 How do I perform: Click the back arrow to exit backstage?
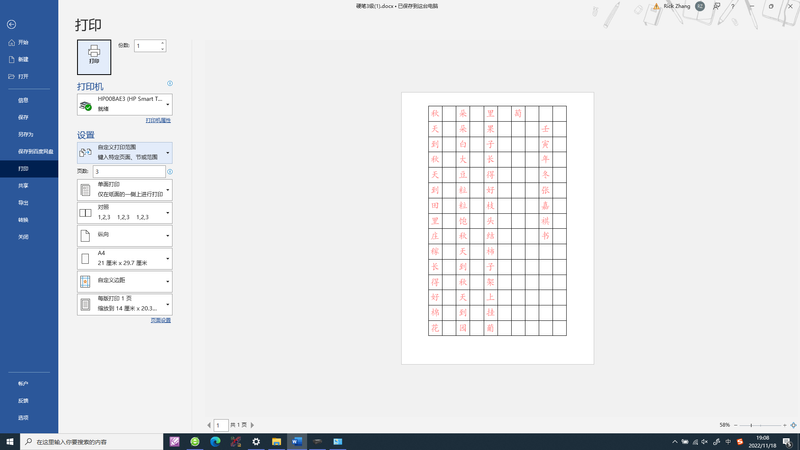(11, 24)
